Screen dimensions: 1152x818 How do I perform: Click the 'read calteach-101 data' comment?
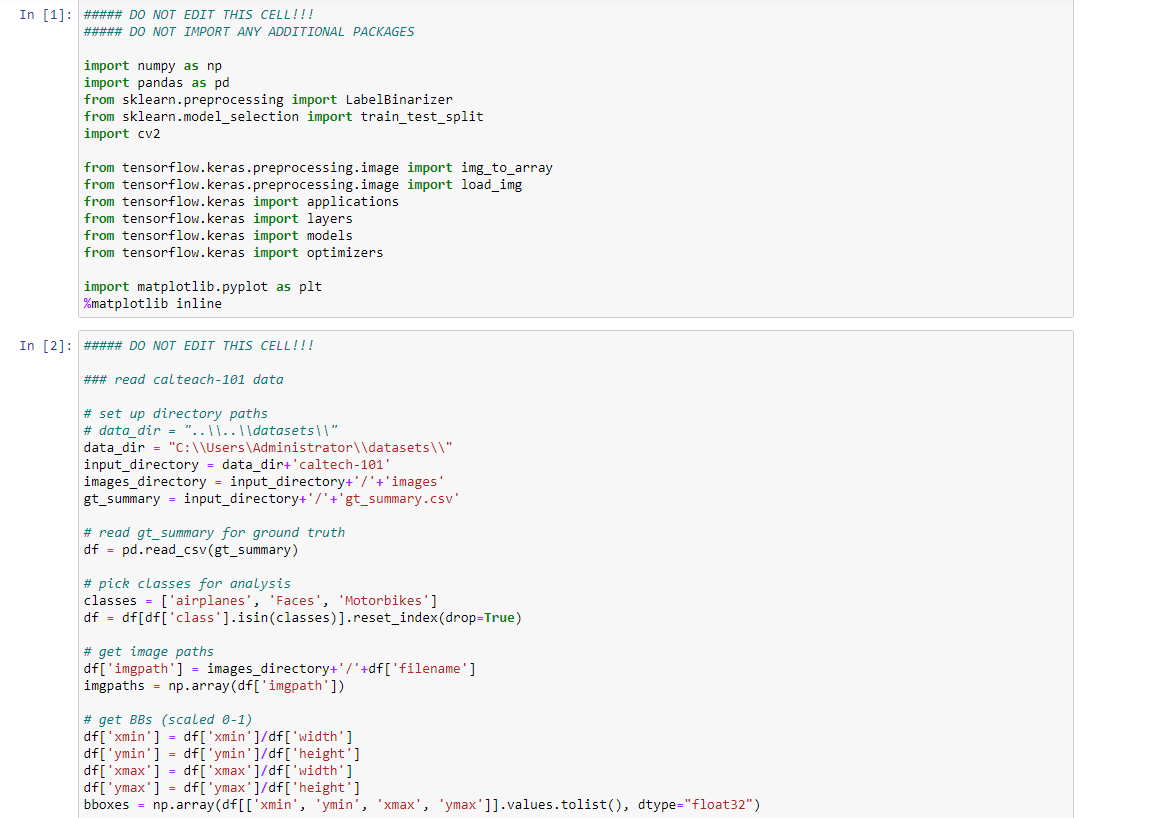click(x=184, y=379)
